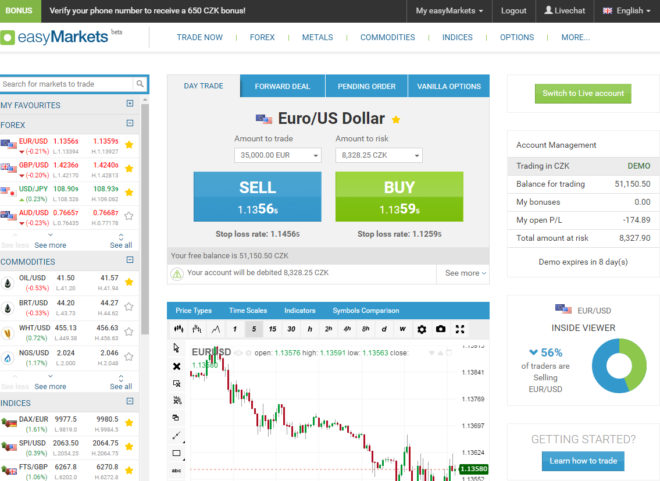Select the daily d timeframe
The image size is (660, 481).
pyautogui.click(x=384, y=329)
